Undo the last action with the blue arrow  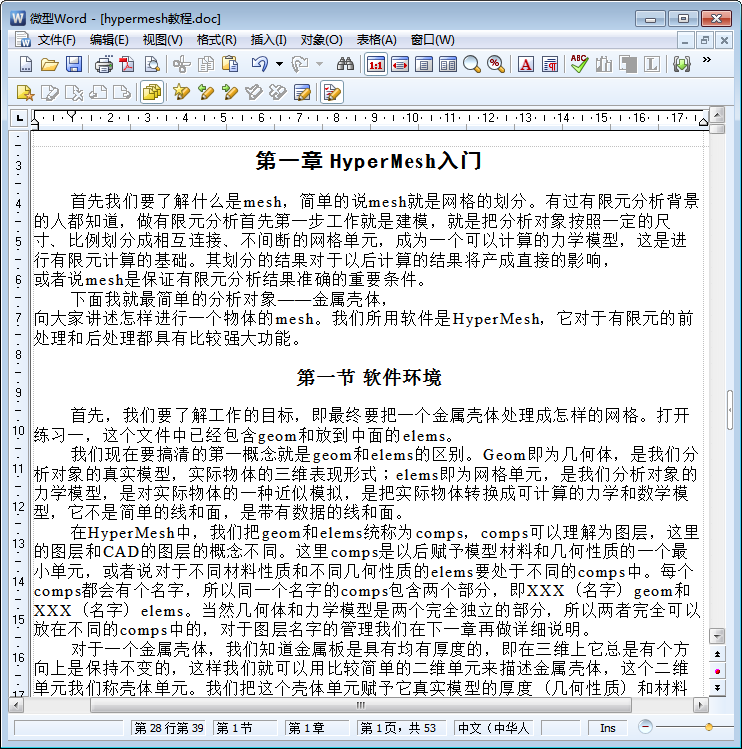259,64
